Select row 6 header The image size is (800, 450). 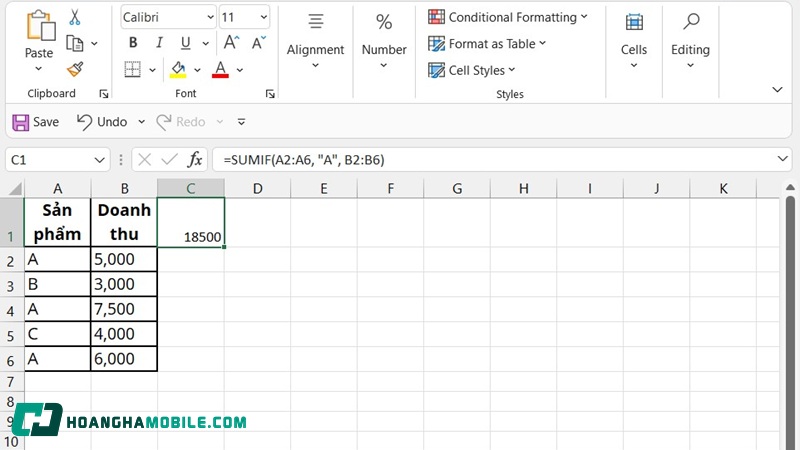tap(11, 360)
